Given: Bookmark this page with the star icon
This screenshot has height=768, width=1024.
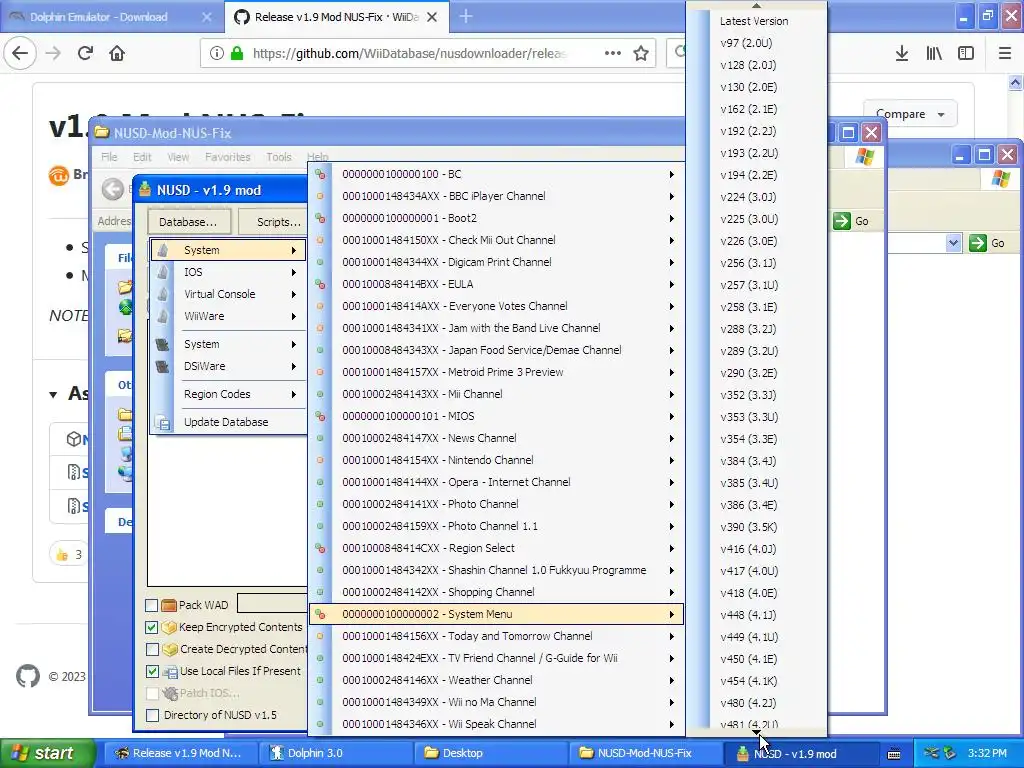Looking at the screenshot, I should pos(641,53).
